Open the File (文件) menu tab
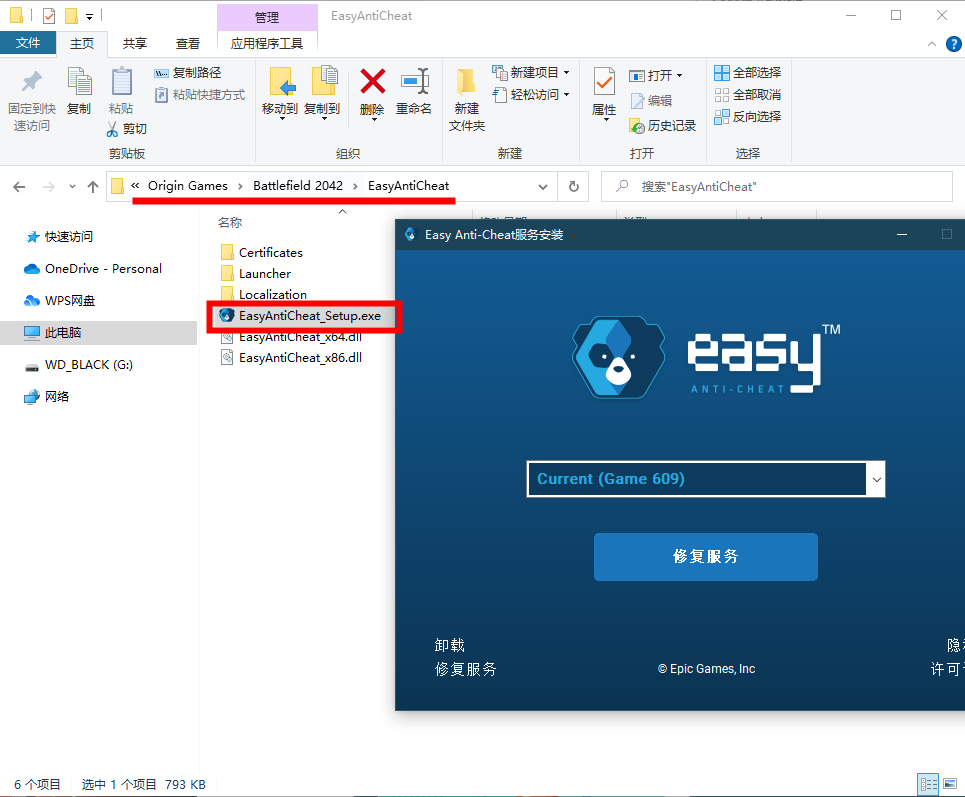Image resolution: width=965 pixels, height=797 pixels. (x=28, y=43)
